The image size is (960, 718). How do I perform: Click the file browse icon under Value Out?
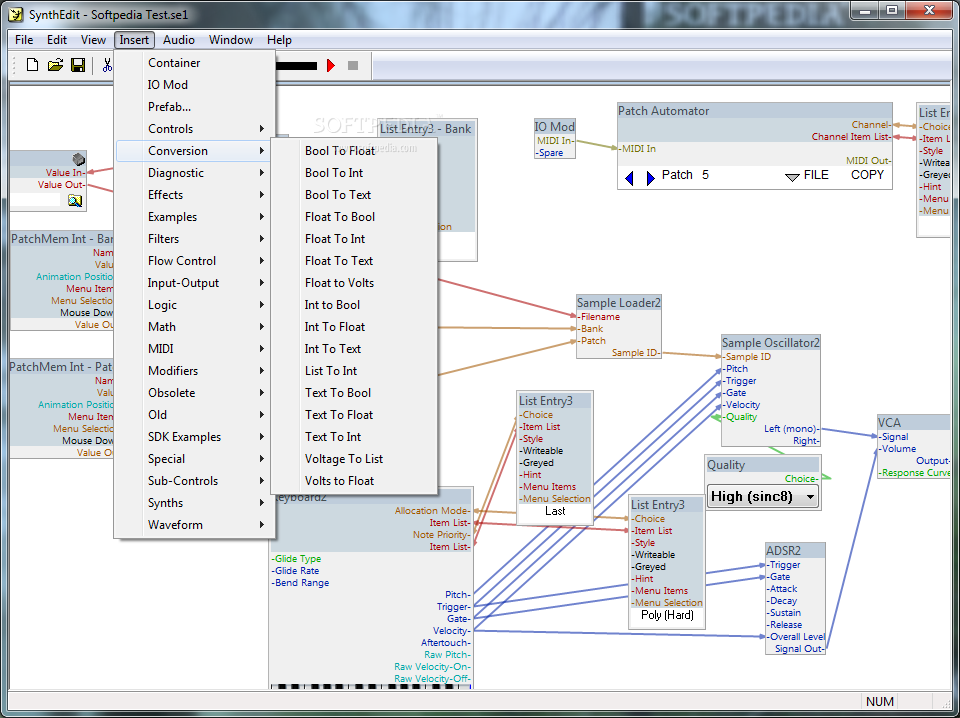pyautogui.click(x=75, y=201)
